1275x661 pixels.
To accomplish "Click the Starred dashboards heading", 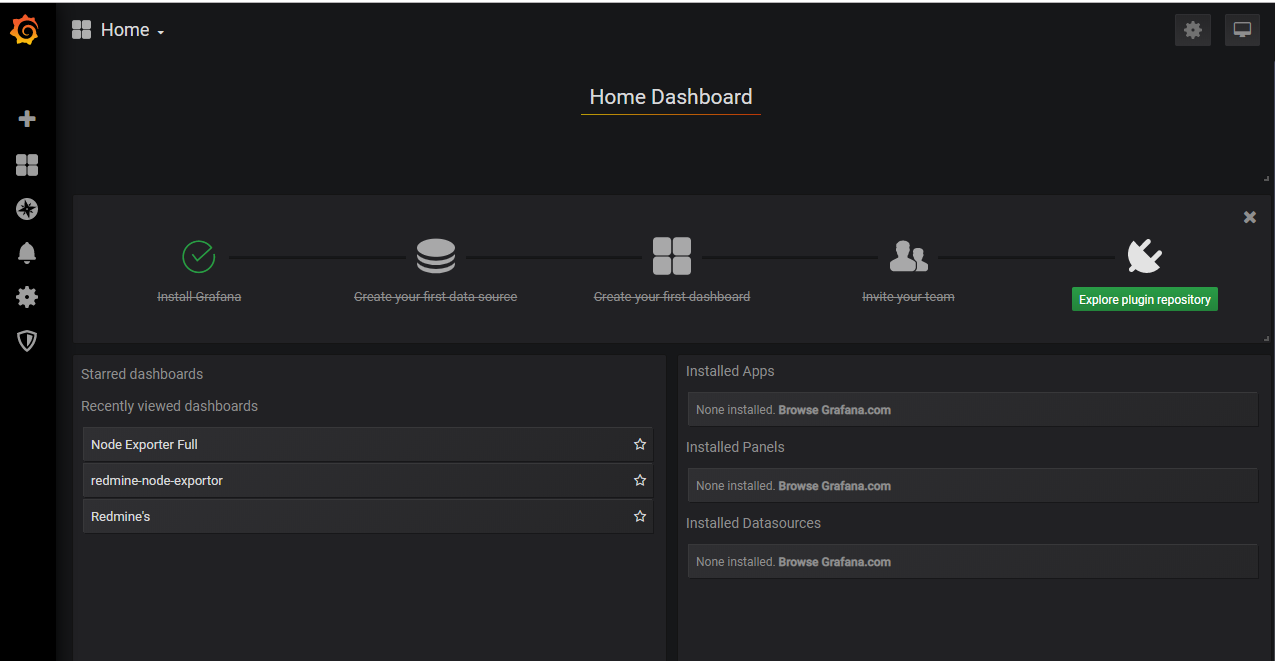I will coord(142,374).
